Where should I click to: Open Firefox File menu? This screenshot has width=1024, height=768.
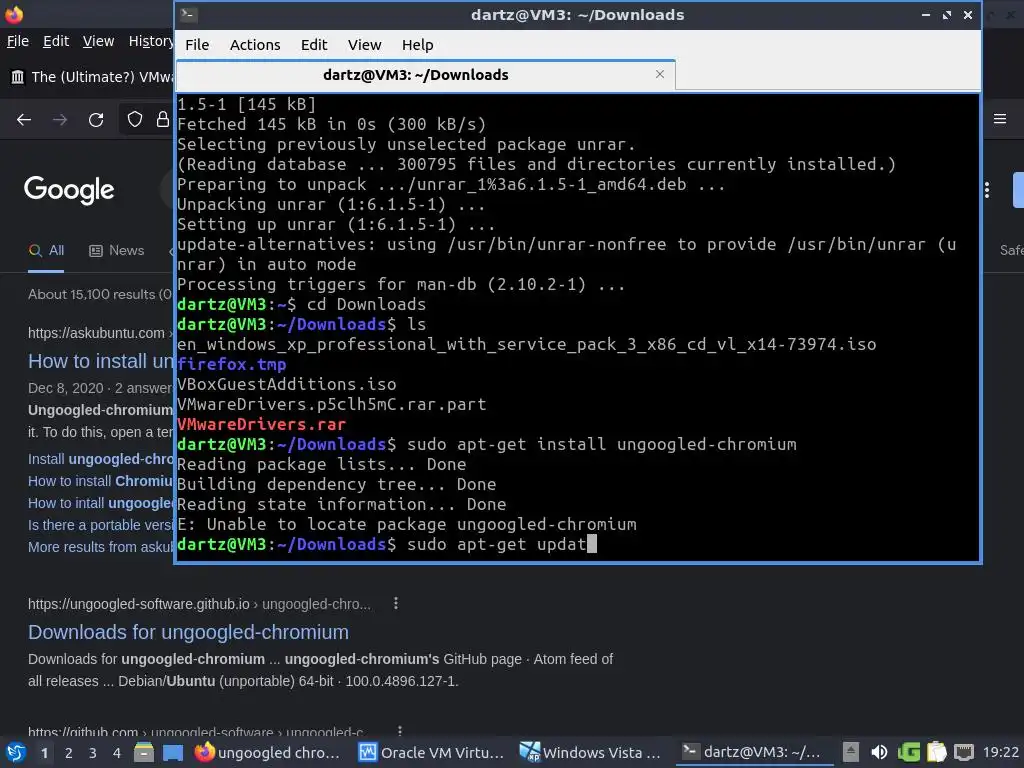point(18,41)
